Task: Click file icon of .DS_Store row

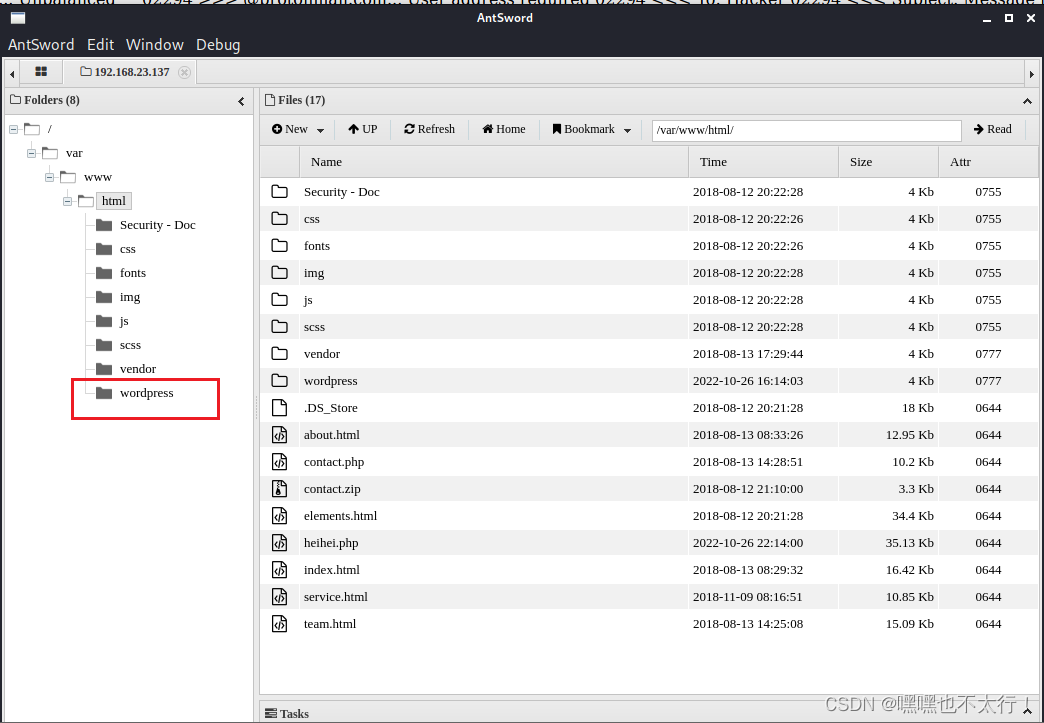Action: tap(280, 407)
